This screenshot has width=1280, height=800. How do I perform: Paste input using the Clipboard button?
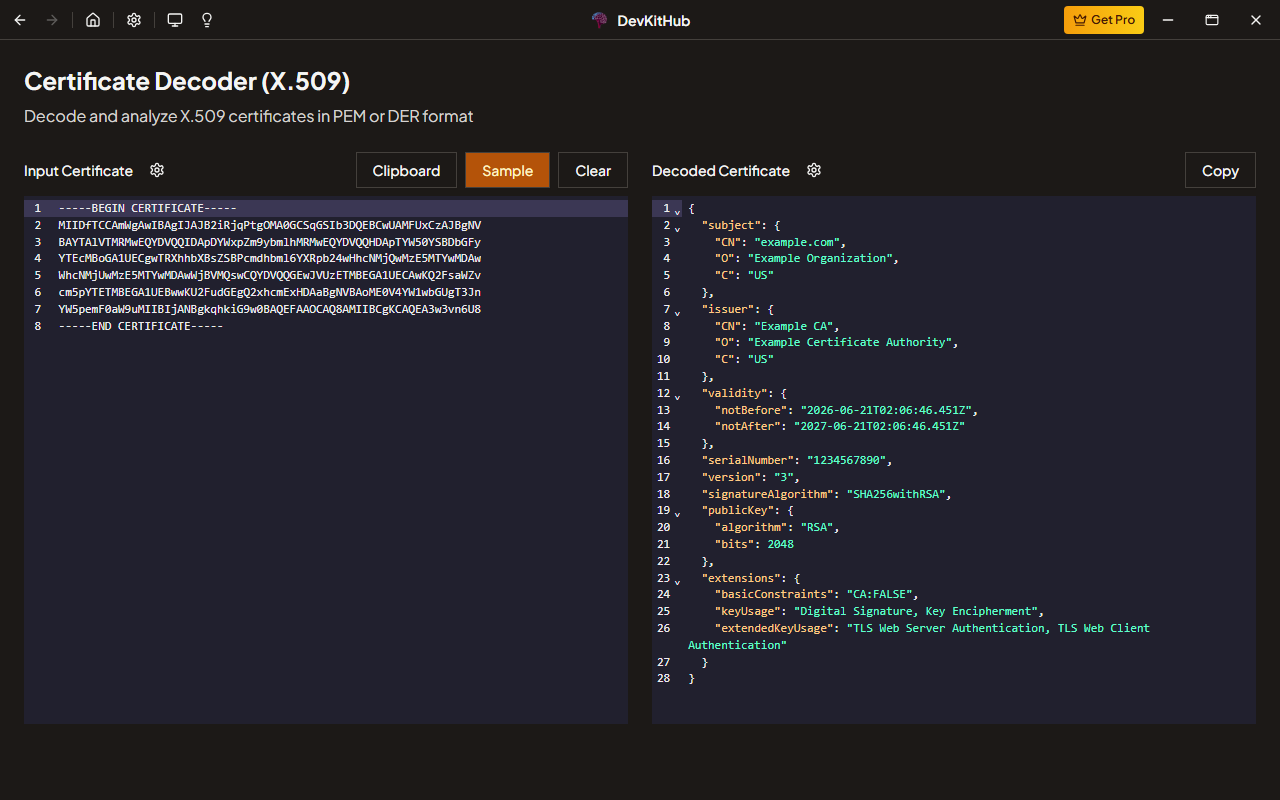click(406, 170)
